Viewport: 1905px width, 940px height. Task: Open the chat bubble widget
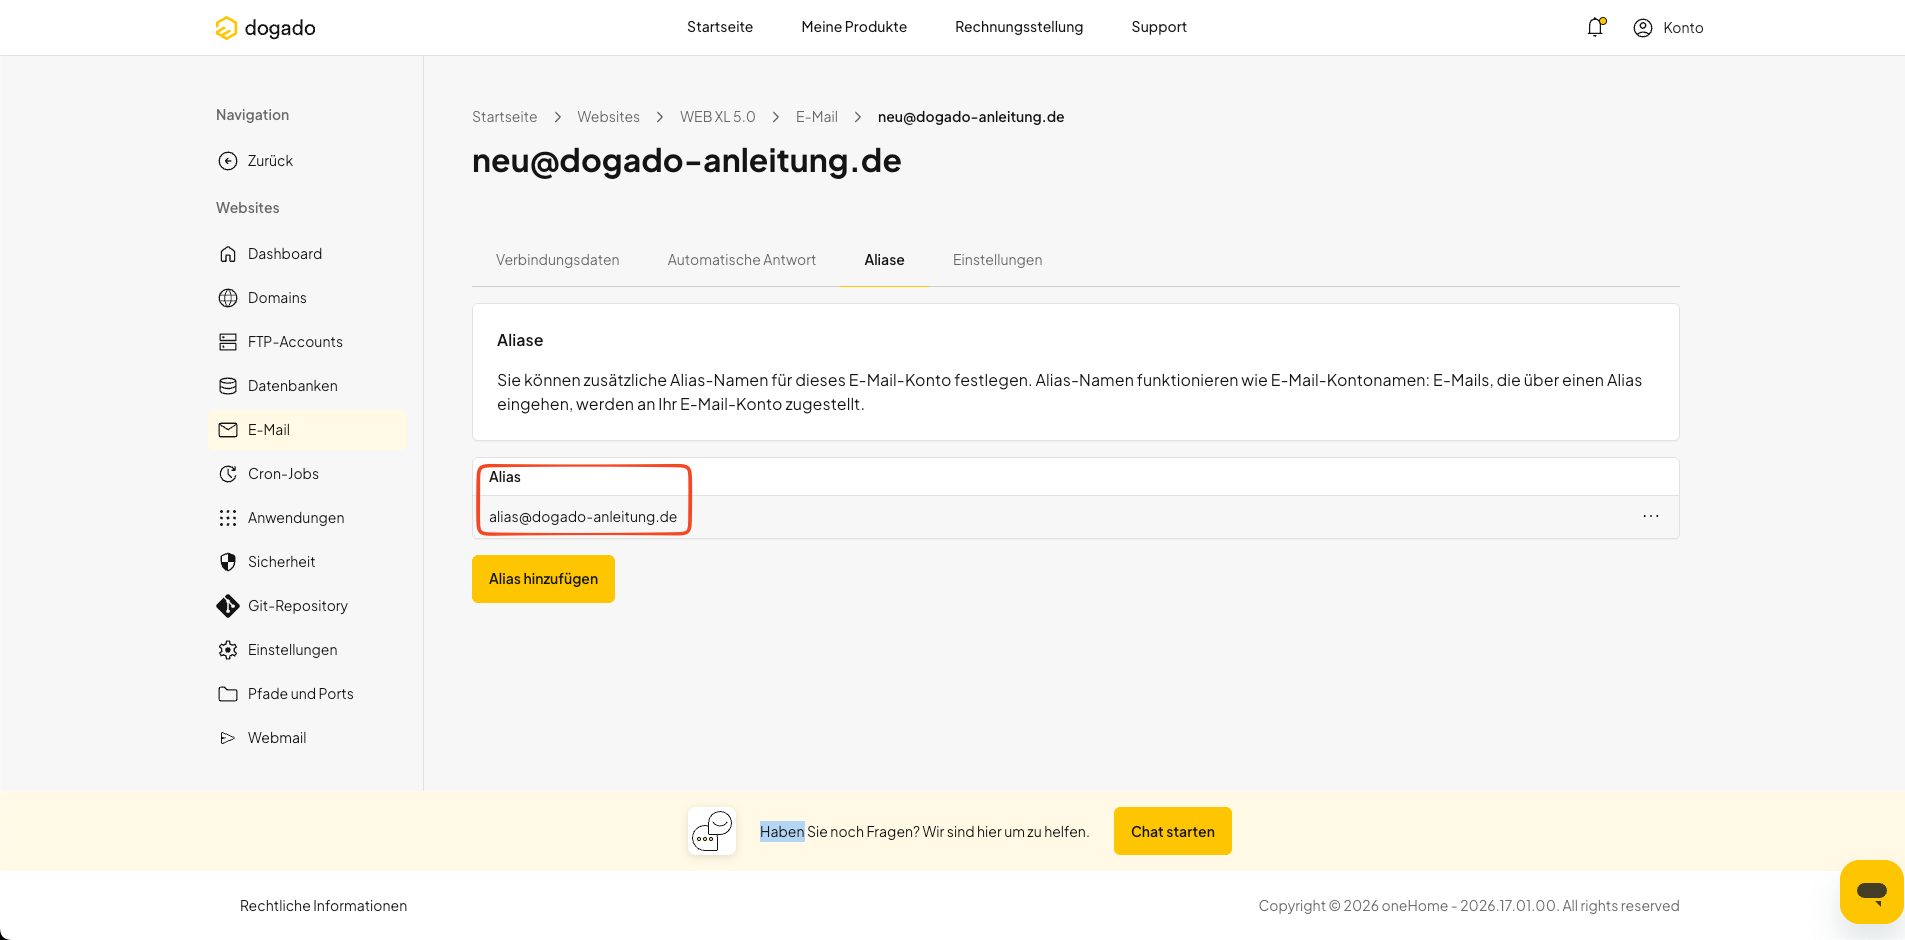pyautogui.click(x=1871, y=891)
